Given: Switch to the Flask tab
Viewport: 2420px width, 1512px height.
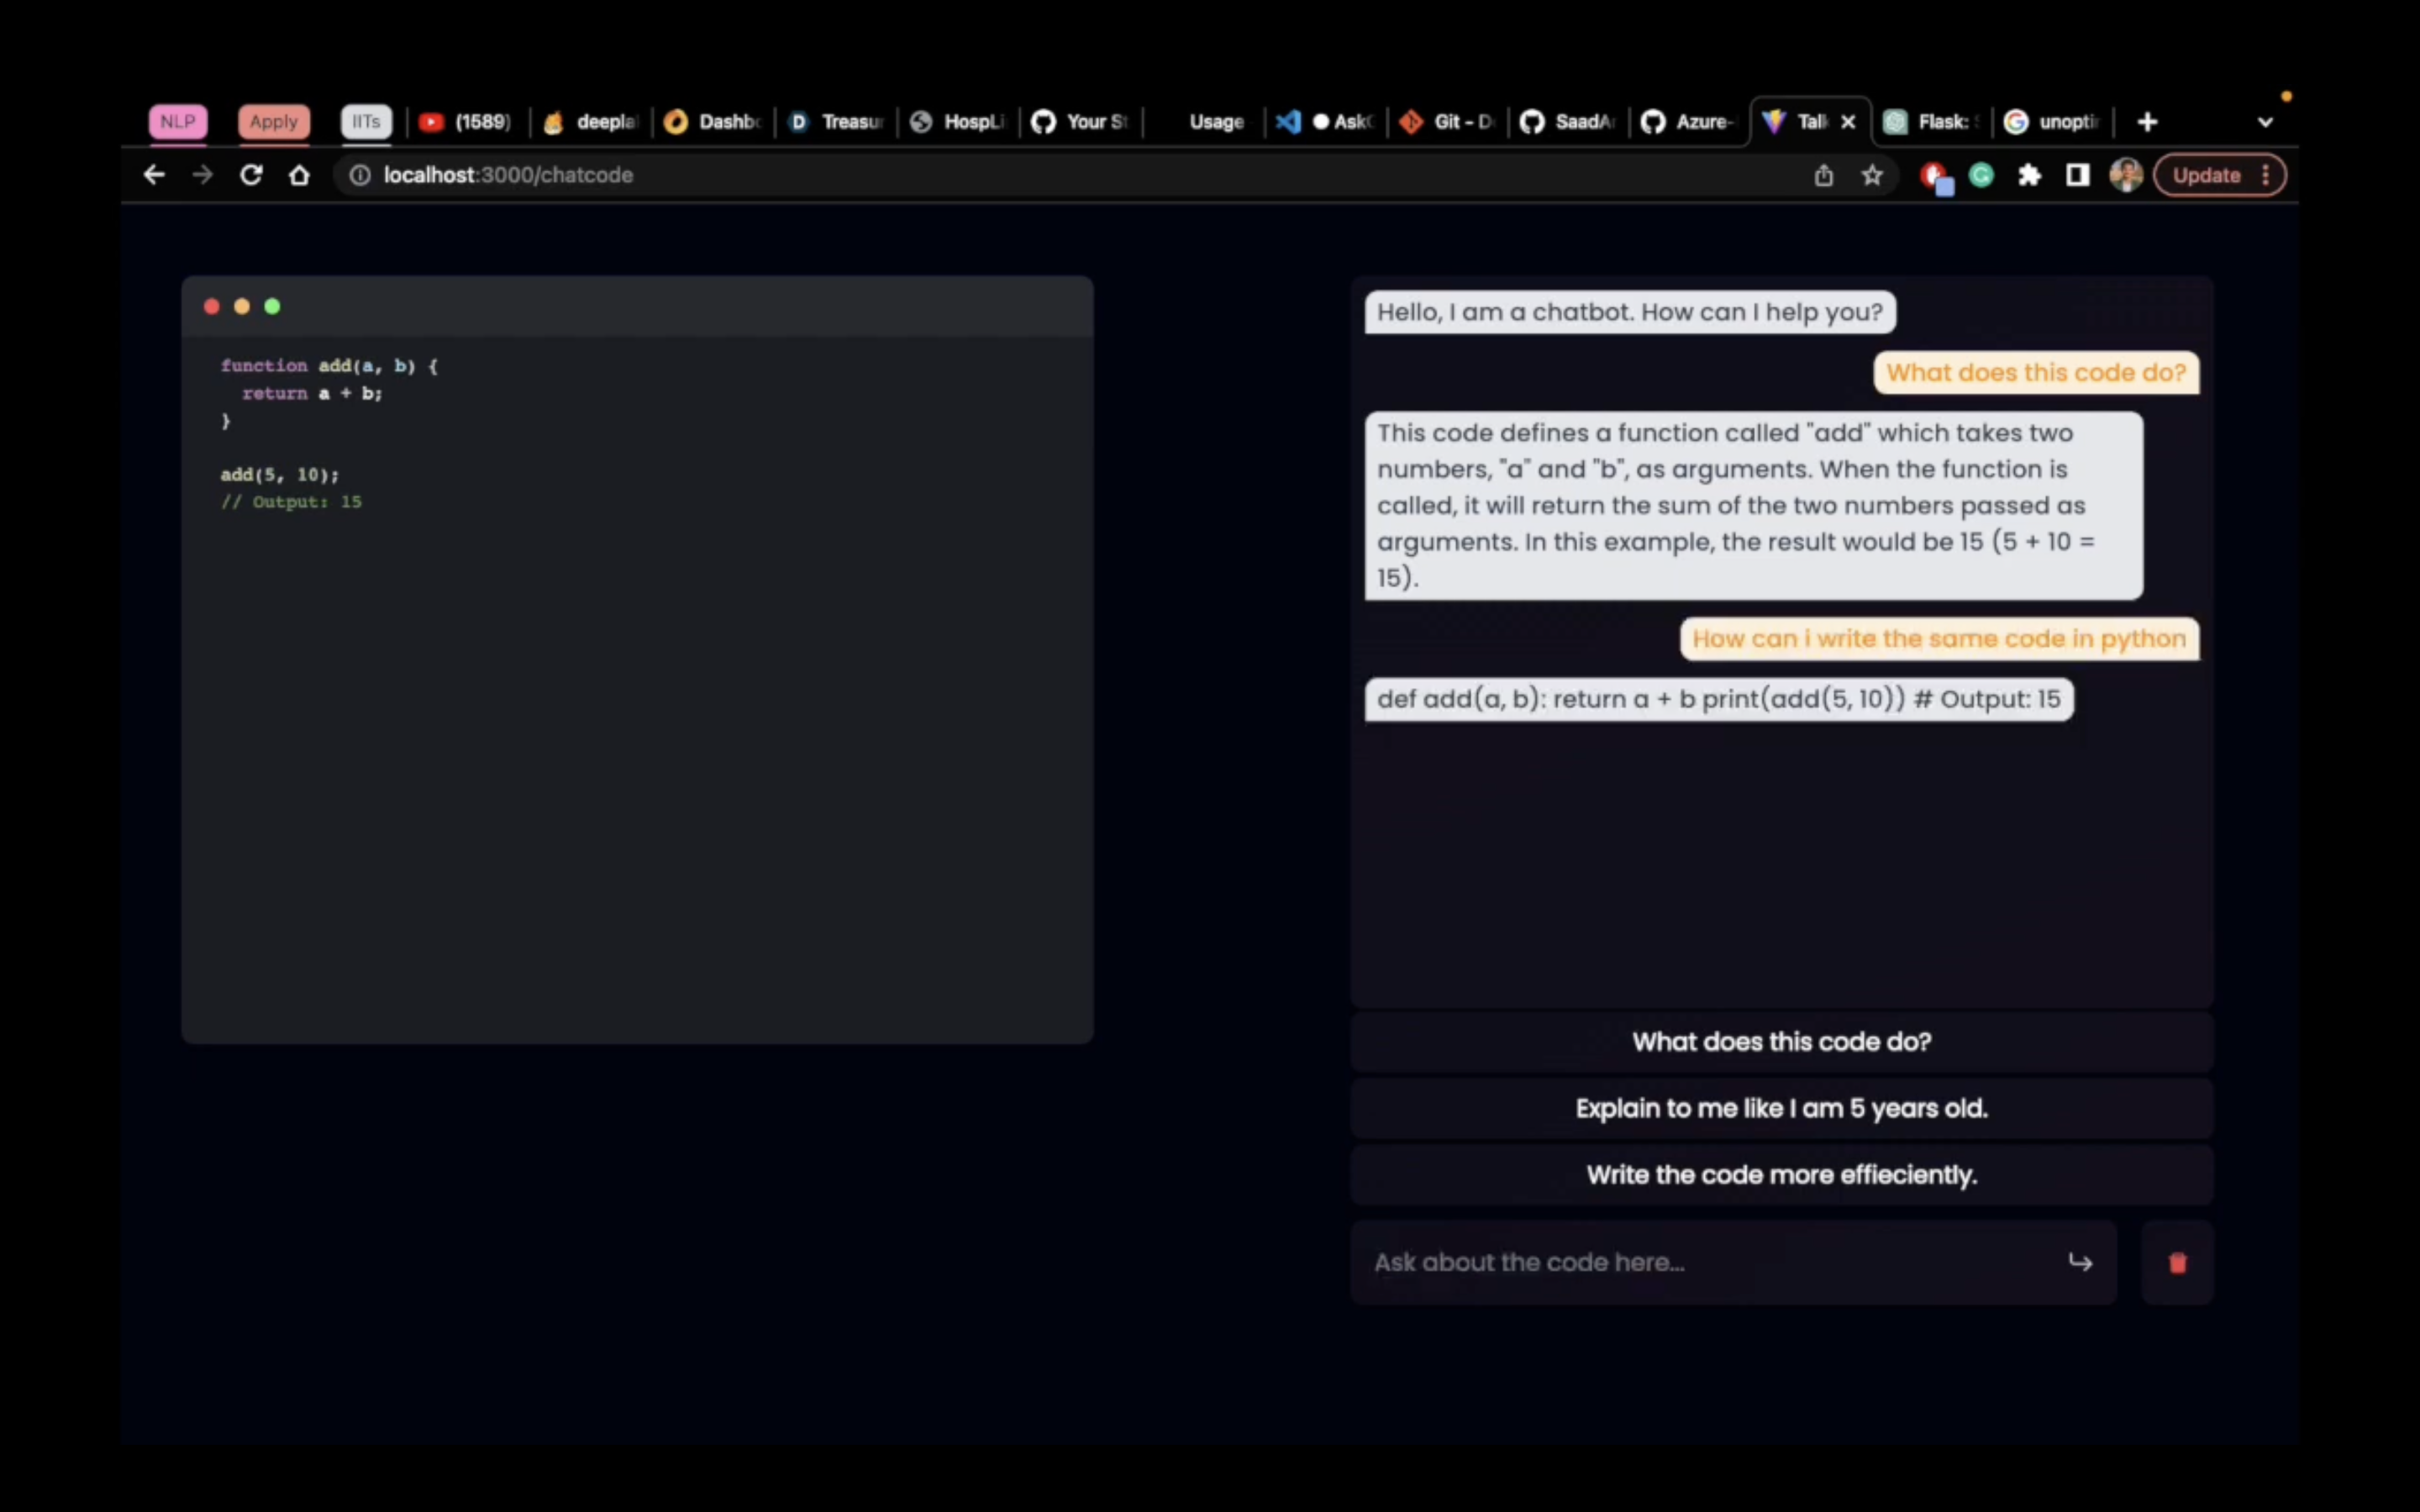Looking at the screenshot, I should point(1932,122).
